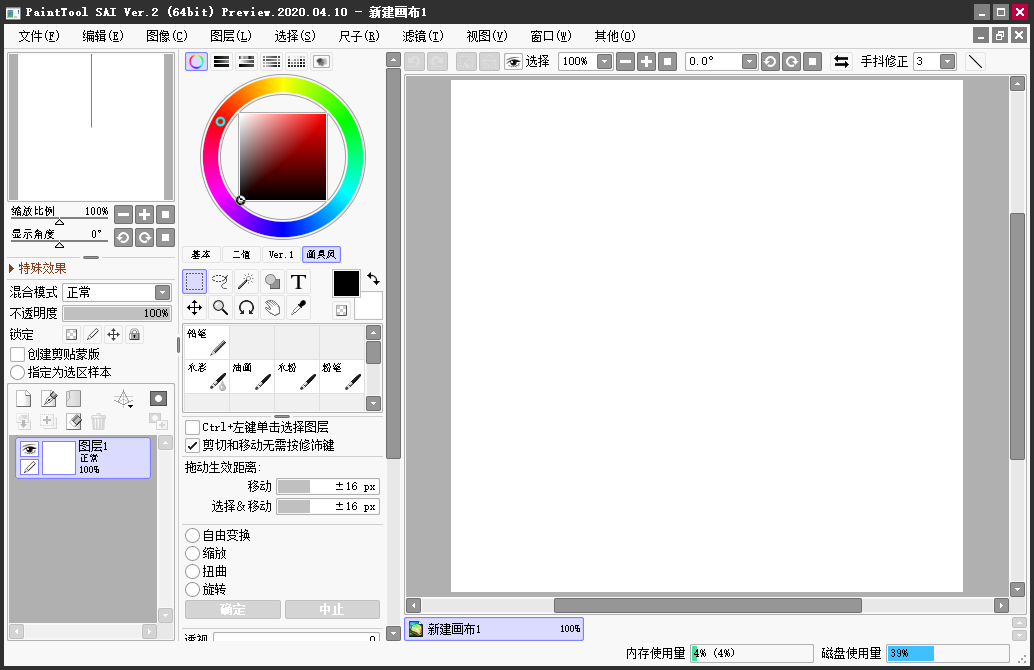Select the 自由变换 radio button
Image resolution: width=1034 pixels, height=670 pixels.
click(193, 535)
